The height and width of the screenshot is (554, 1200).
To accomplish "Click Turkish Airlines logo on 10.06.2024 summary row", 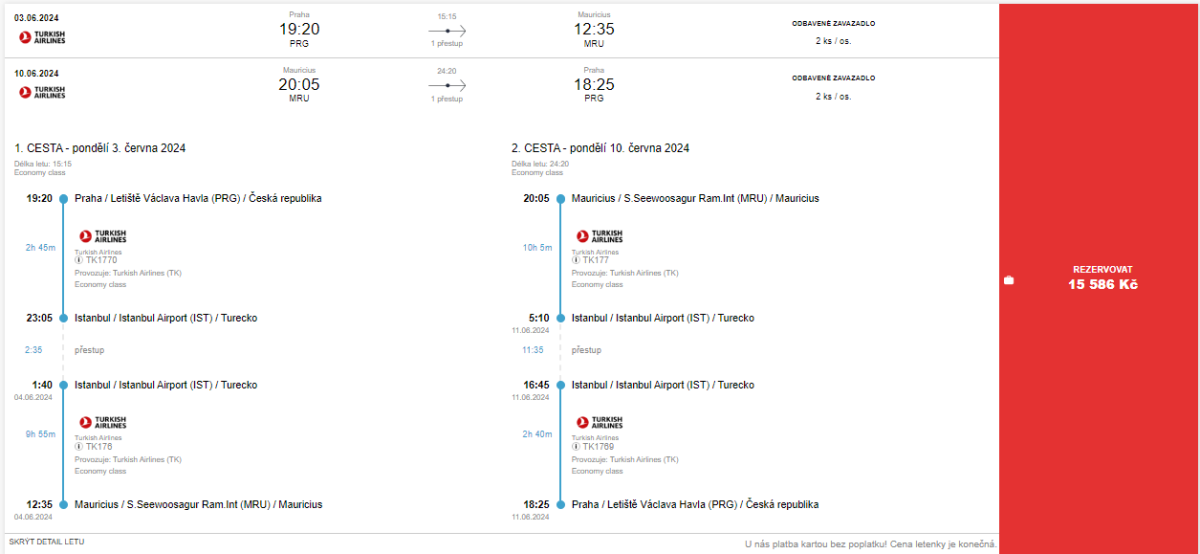I will (42, 92).
